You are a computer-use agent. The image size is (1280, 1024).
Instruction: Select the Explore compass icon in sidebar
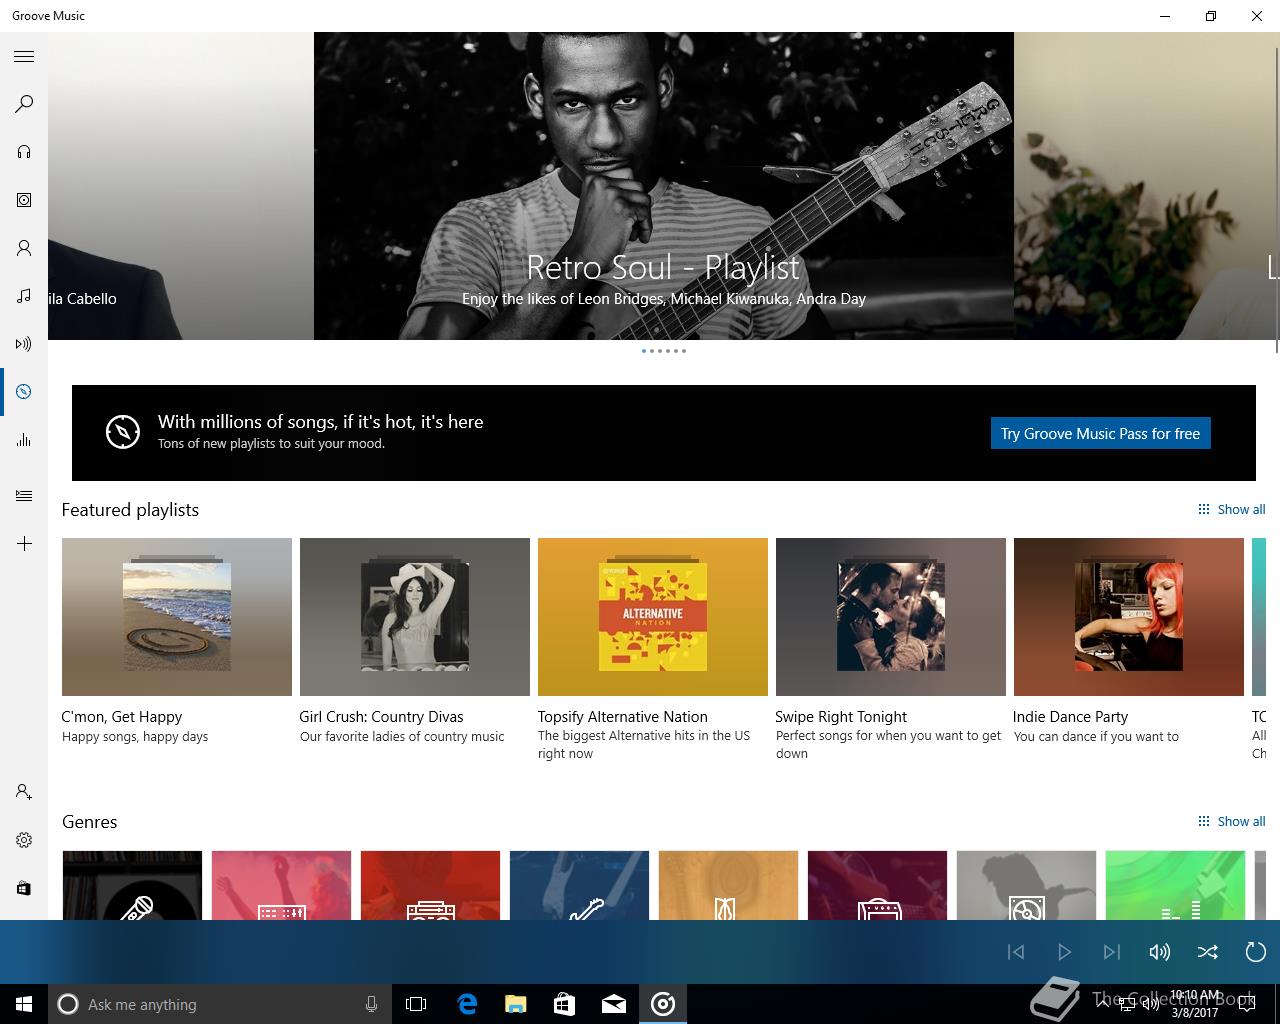[x=24, y=392]
